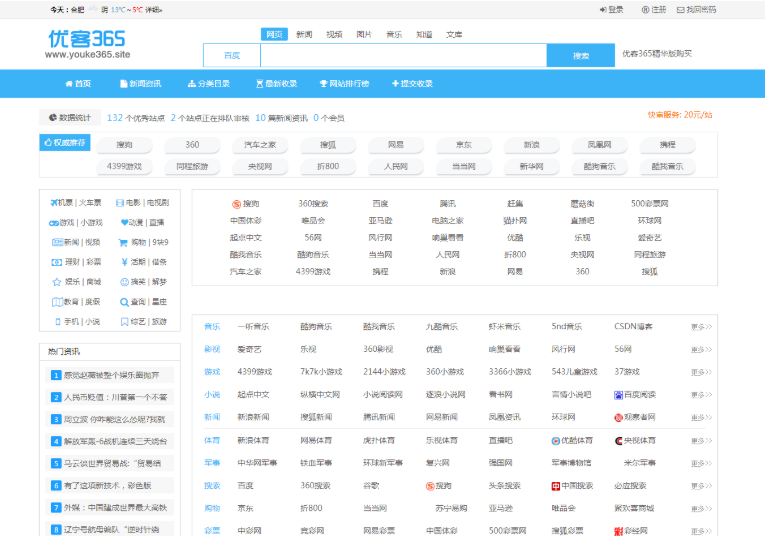Click the sitemap icon beside 分类目录

[x=192, y=84]
